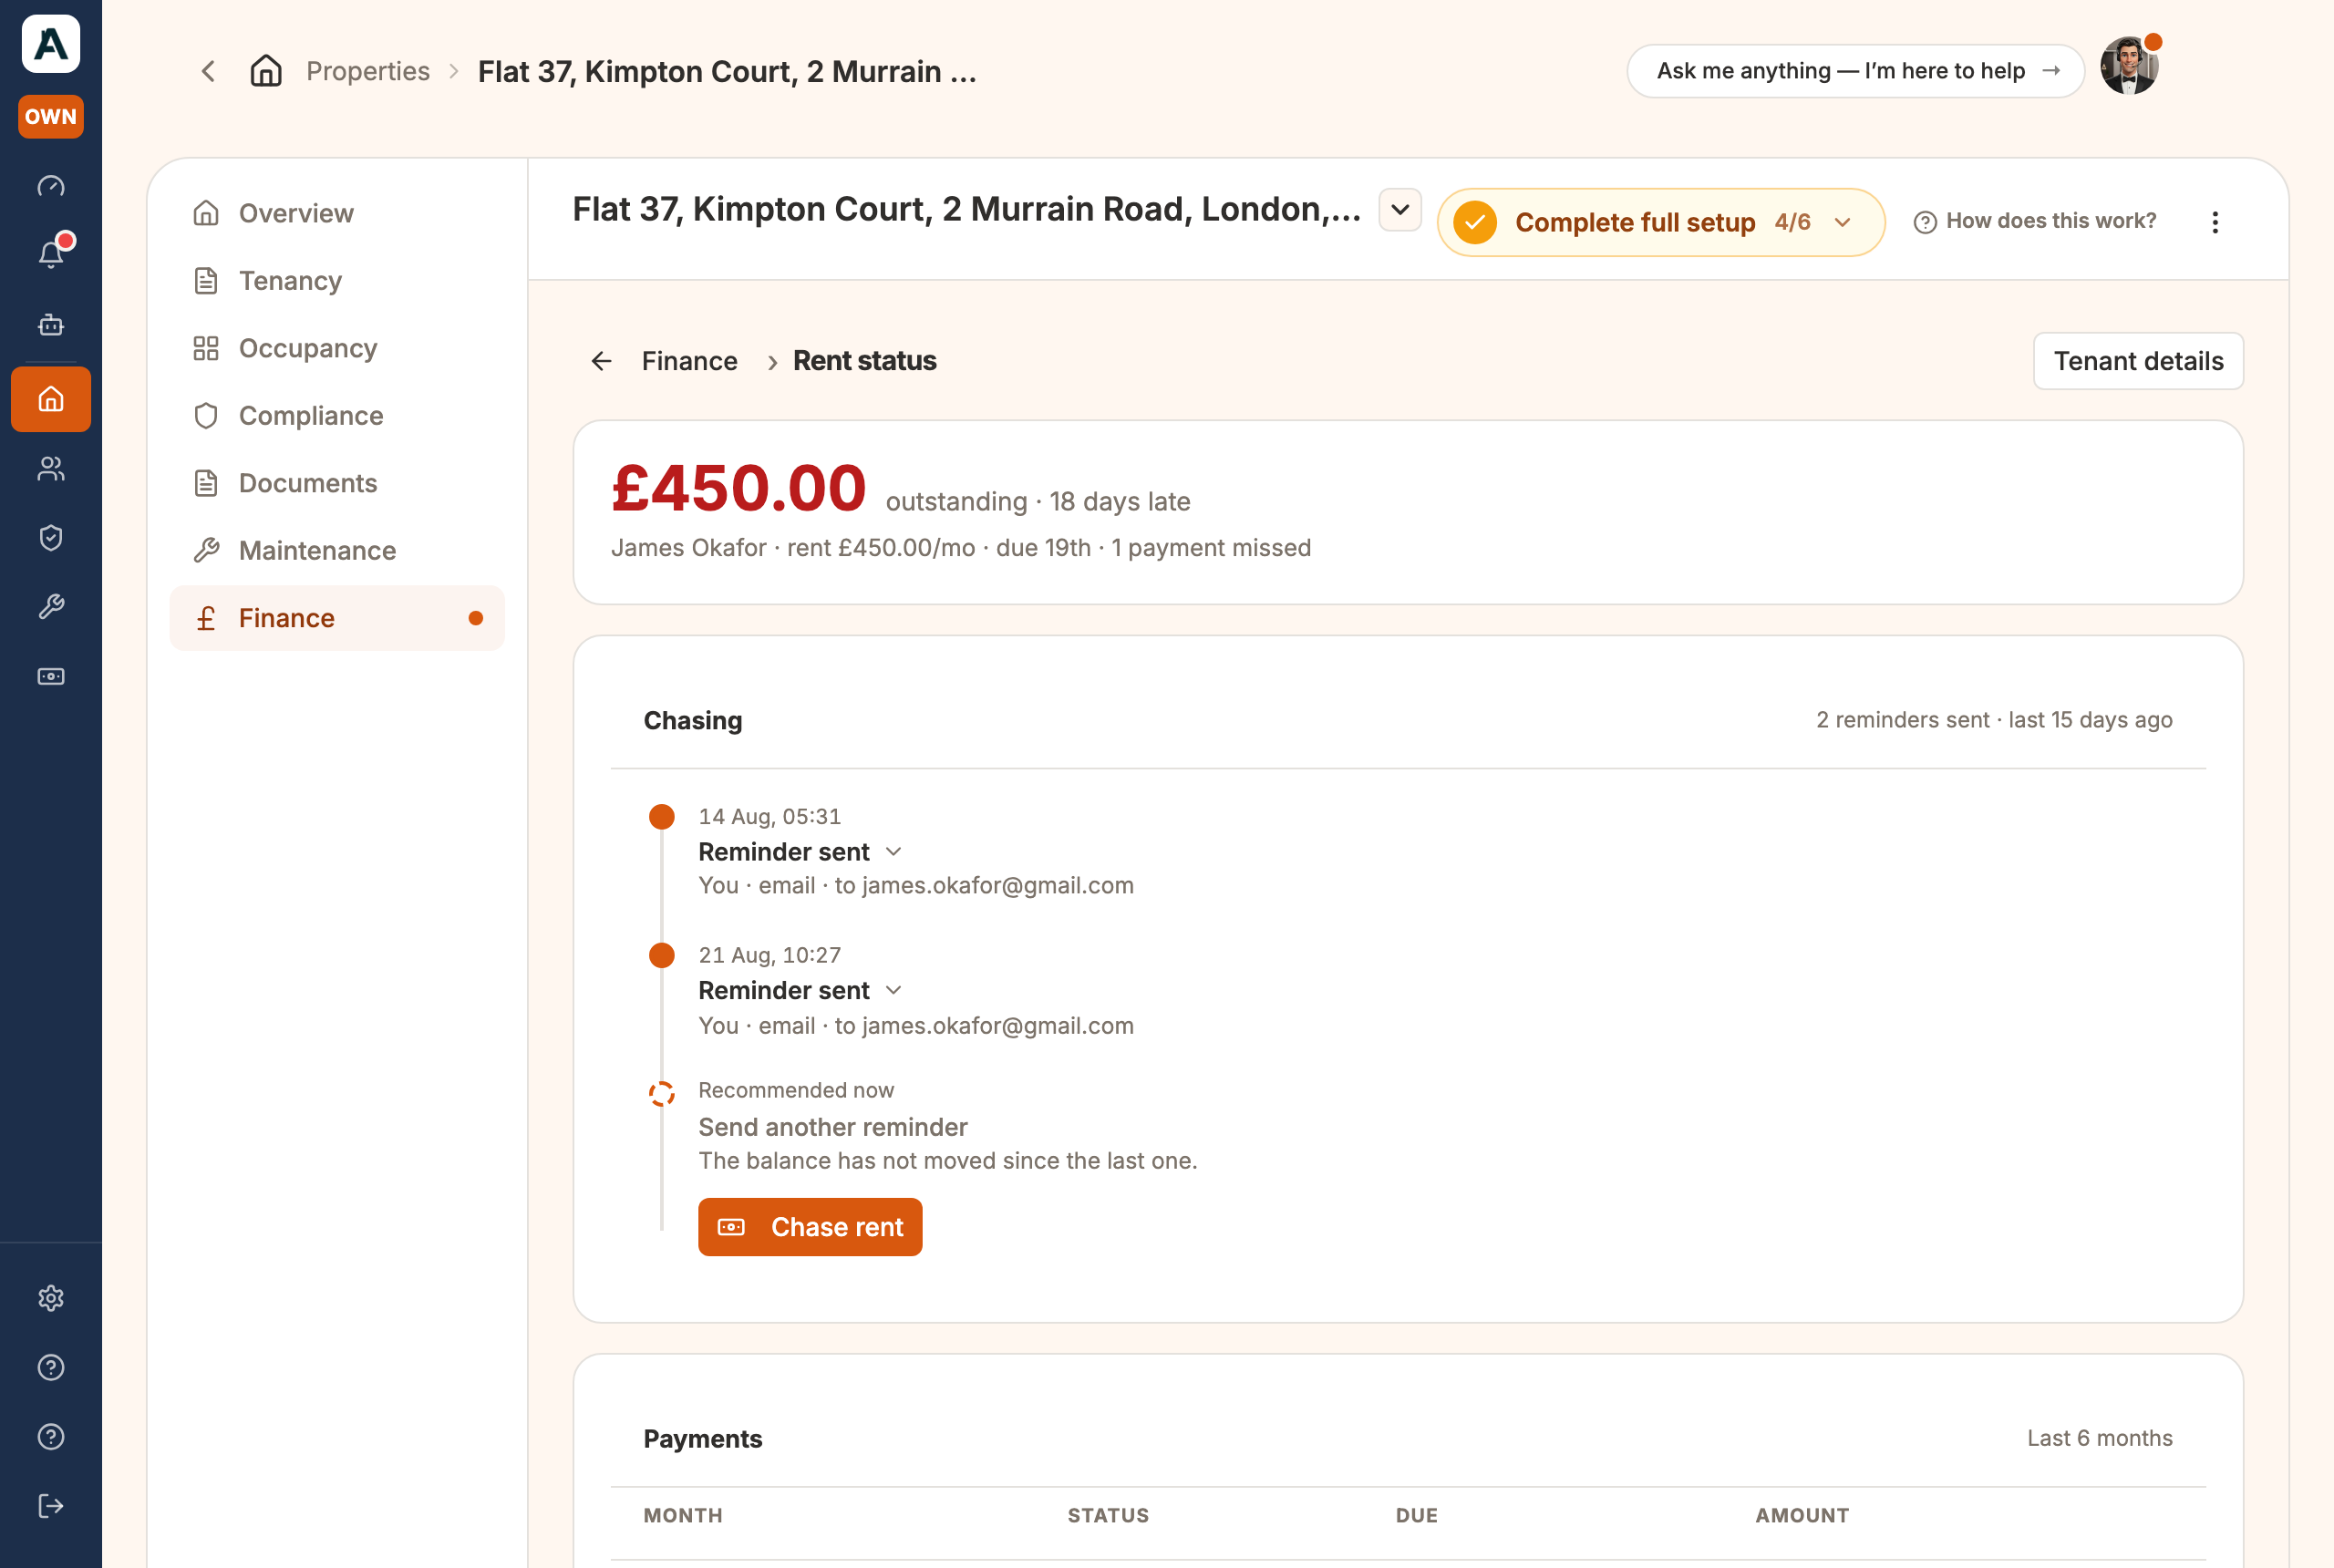Screen dimensions: 2334x1568
Task: Click the Last 6 months label
Action: coord(2100,1438)
